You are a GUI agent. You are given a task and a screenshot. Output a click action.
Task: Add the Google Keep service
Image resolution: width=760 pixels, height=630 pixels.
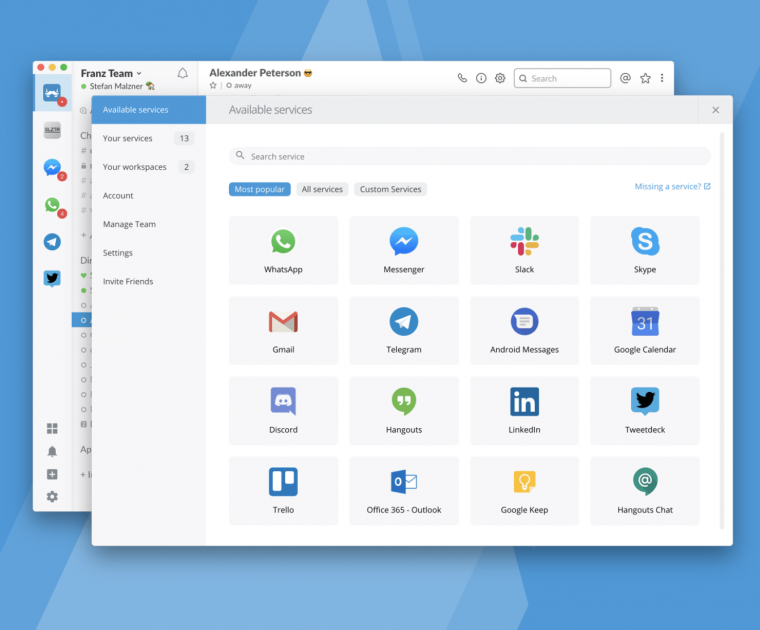point(524,491)
